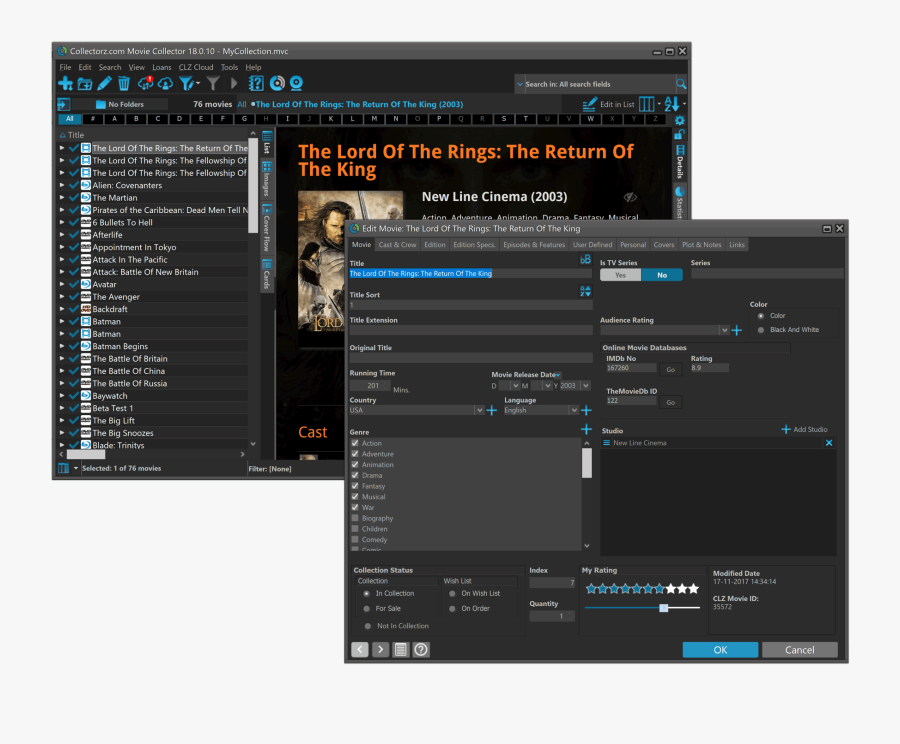Check the Biography genre checkbox
This screenshot has width=900, height=744.
point(355,518)
